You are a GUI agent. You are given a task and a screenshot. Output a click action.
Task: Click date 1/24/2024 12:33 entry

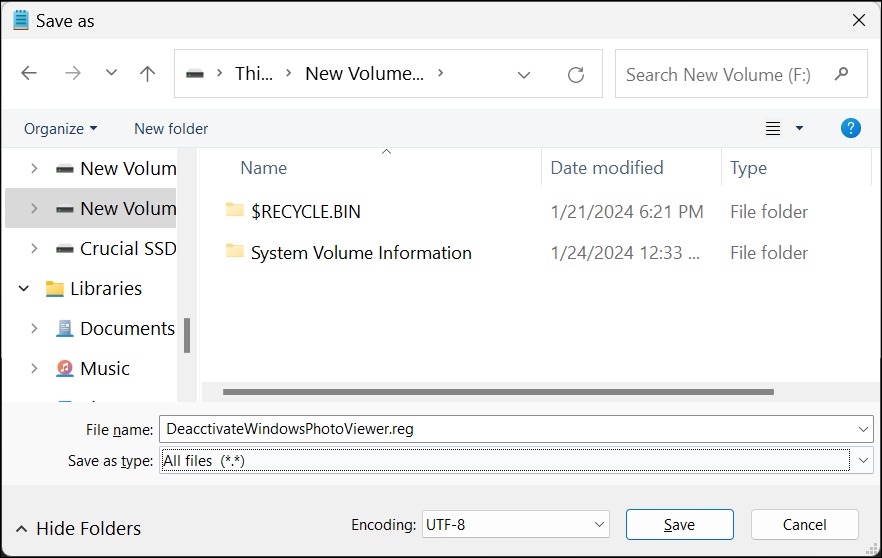tap(625, 253)
